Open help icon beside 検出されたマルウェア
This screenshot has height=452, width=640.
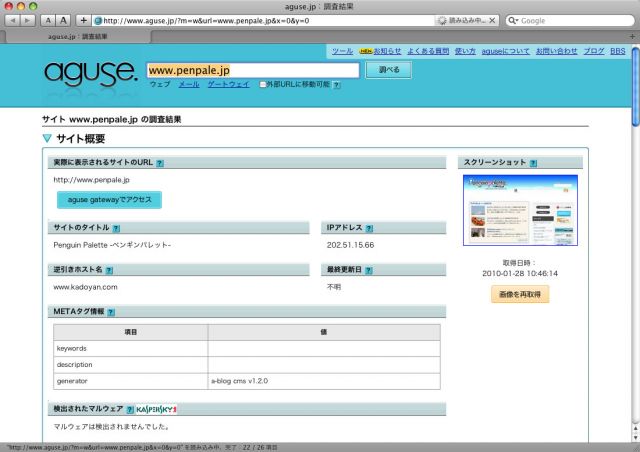coord(130,409)
